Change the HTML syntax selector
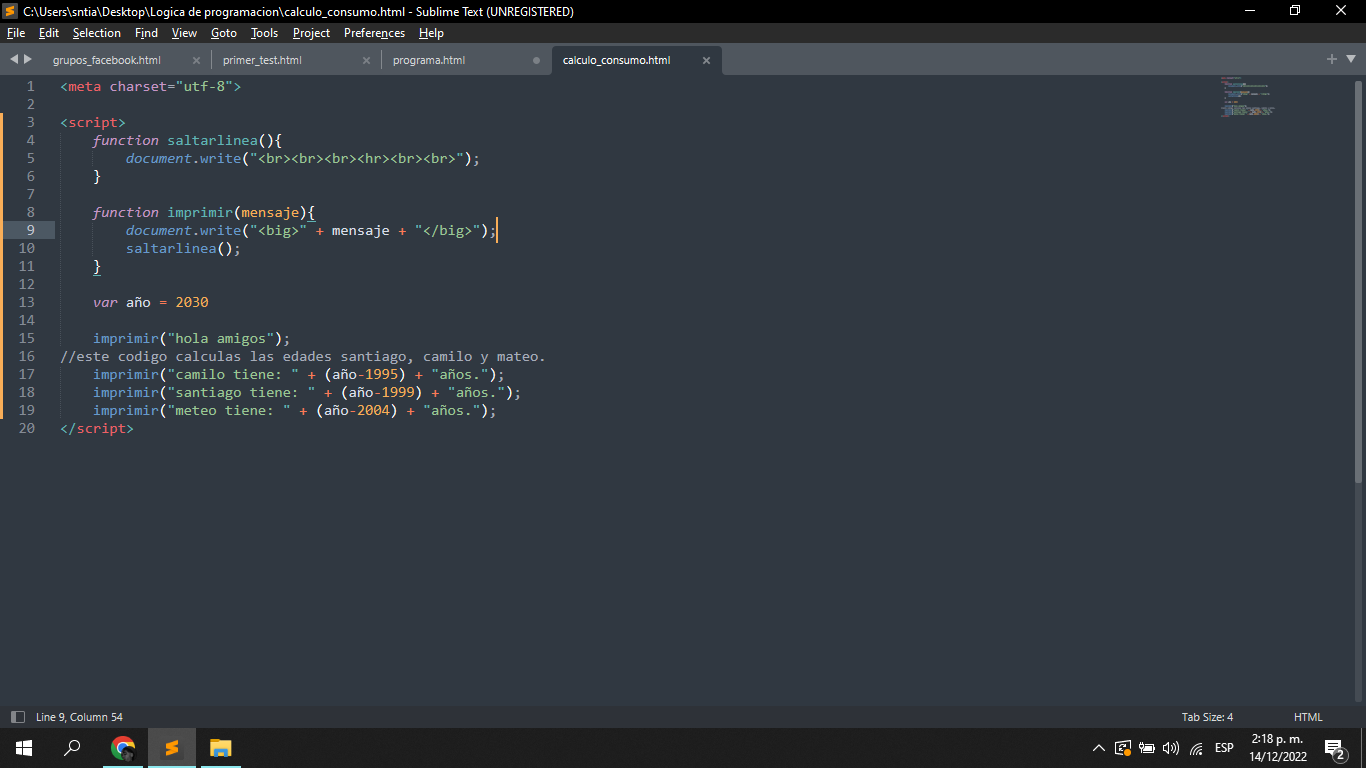 tap(1308, 717)
